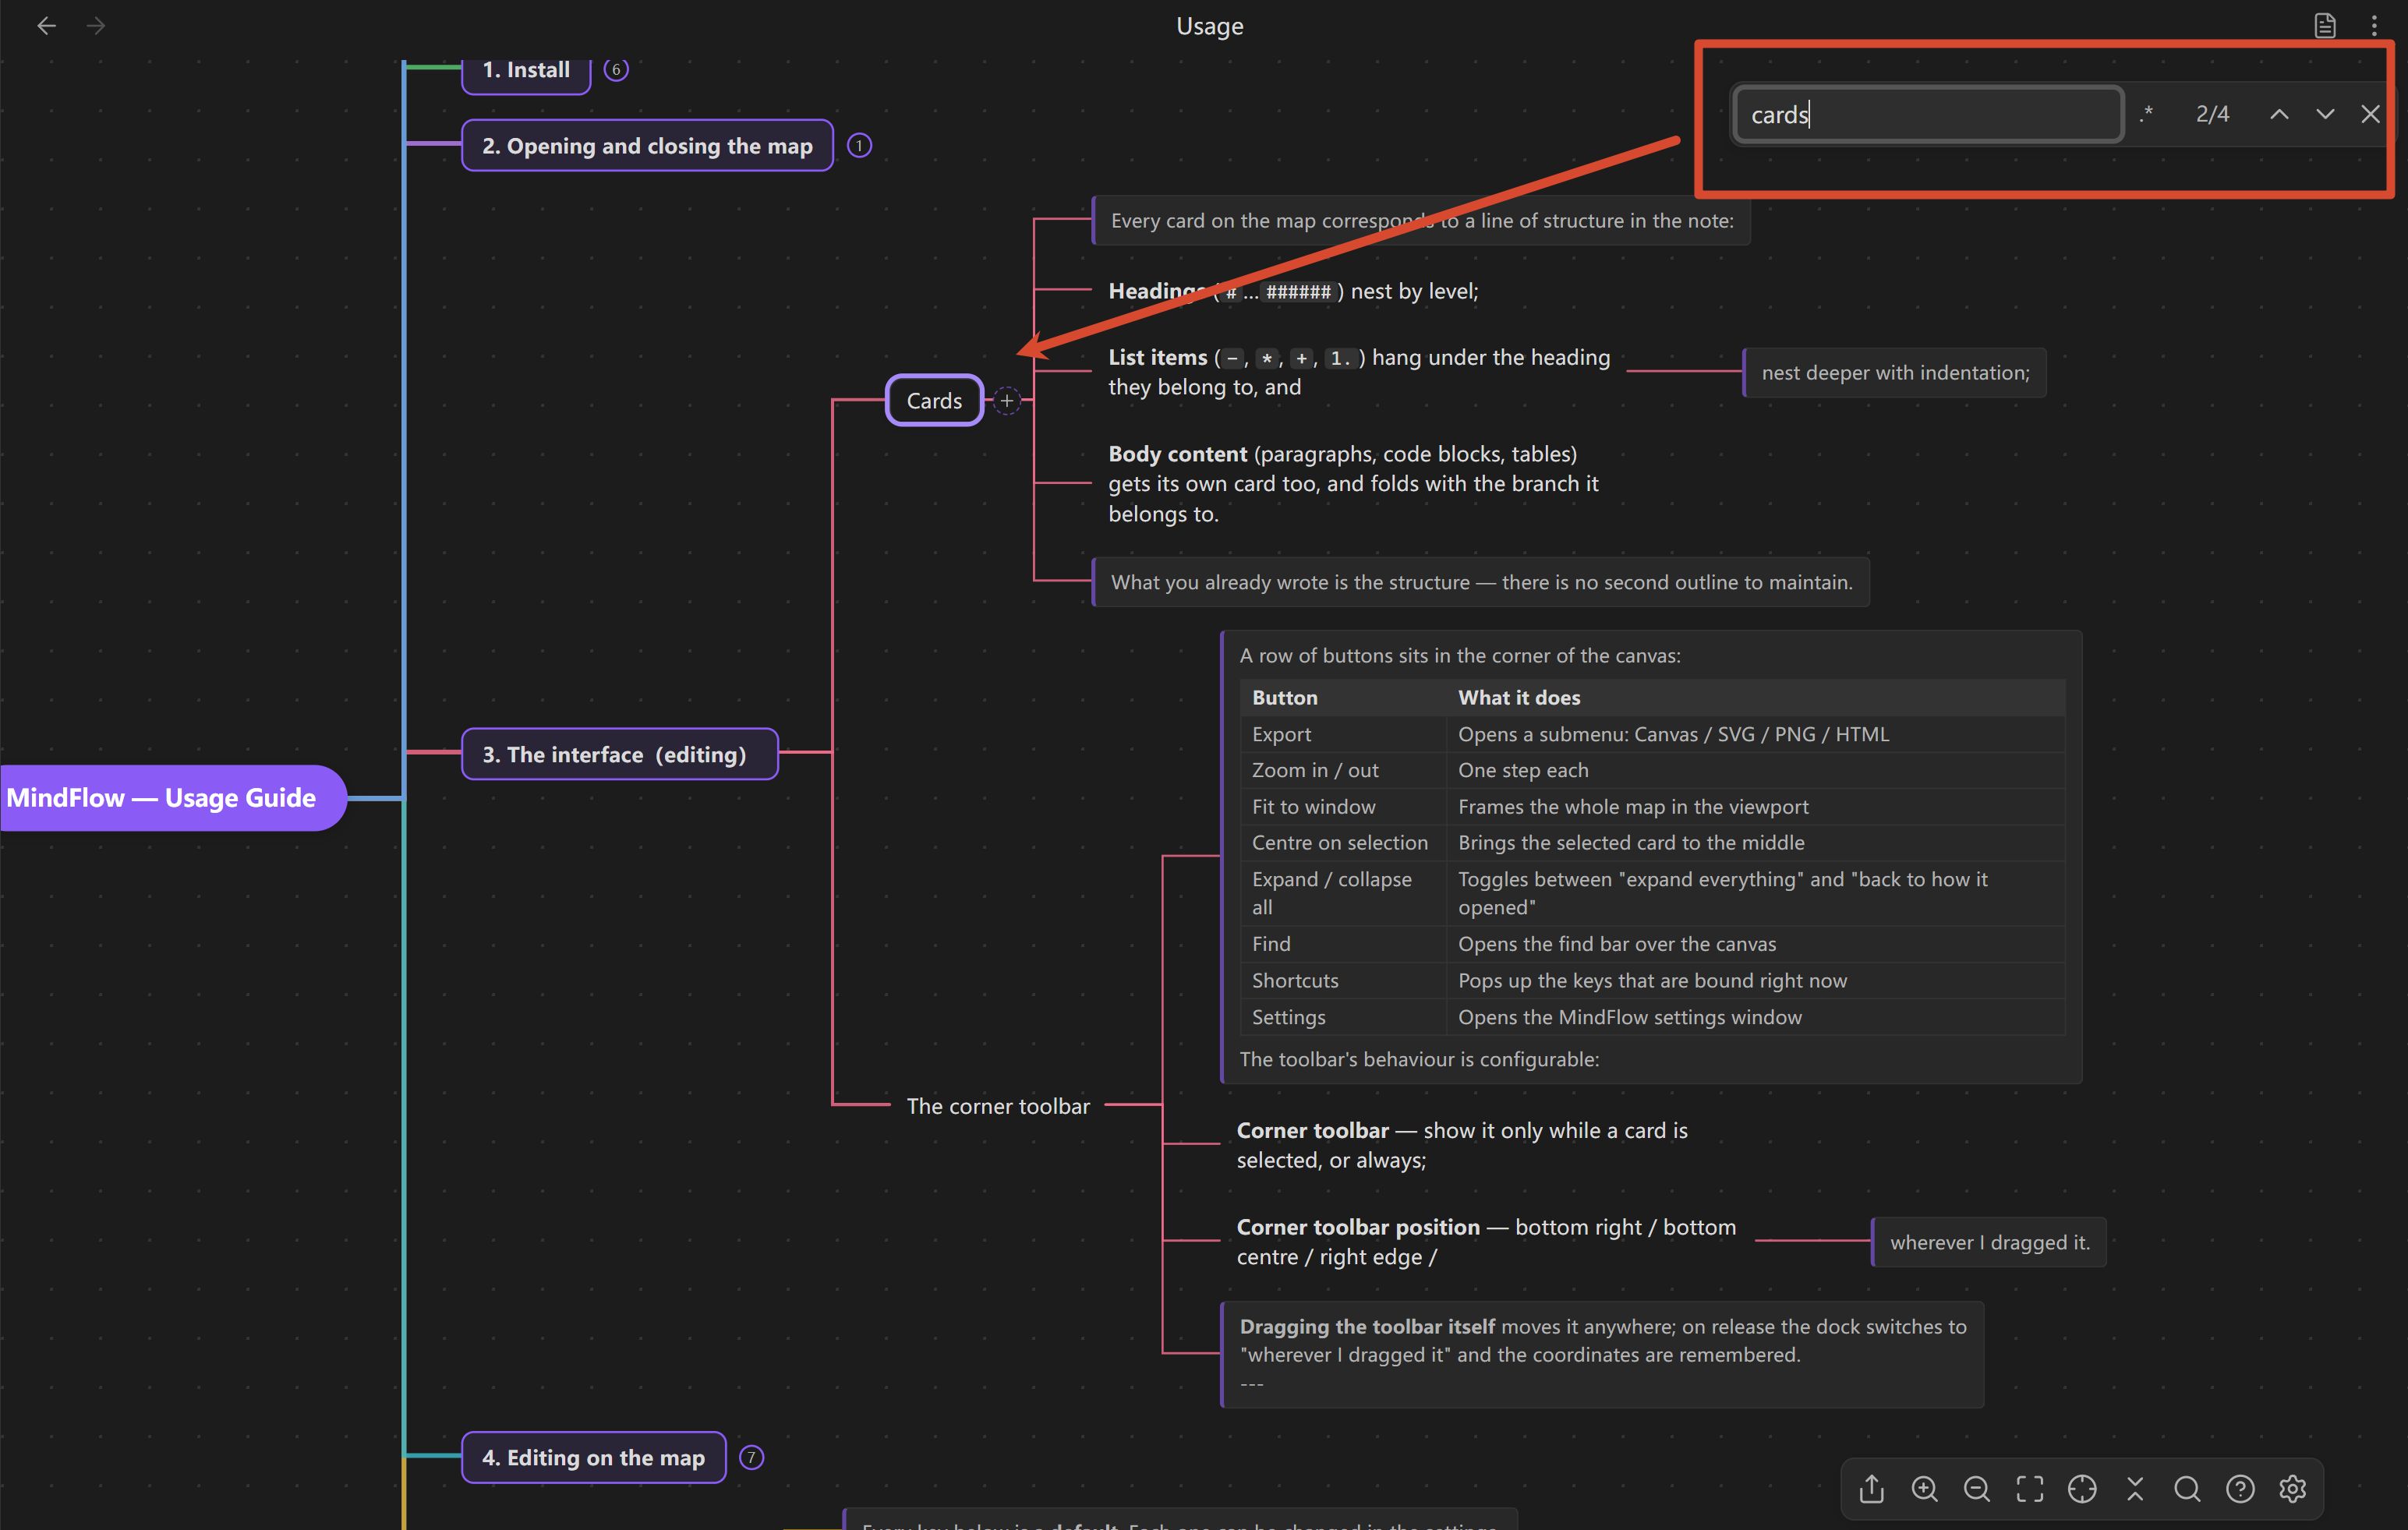Screen dimensions: 2408x1530
Task: Go forward with the right arrow
Action: (x=96, y=26)
